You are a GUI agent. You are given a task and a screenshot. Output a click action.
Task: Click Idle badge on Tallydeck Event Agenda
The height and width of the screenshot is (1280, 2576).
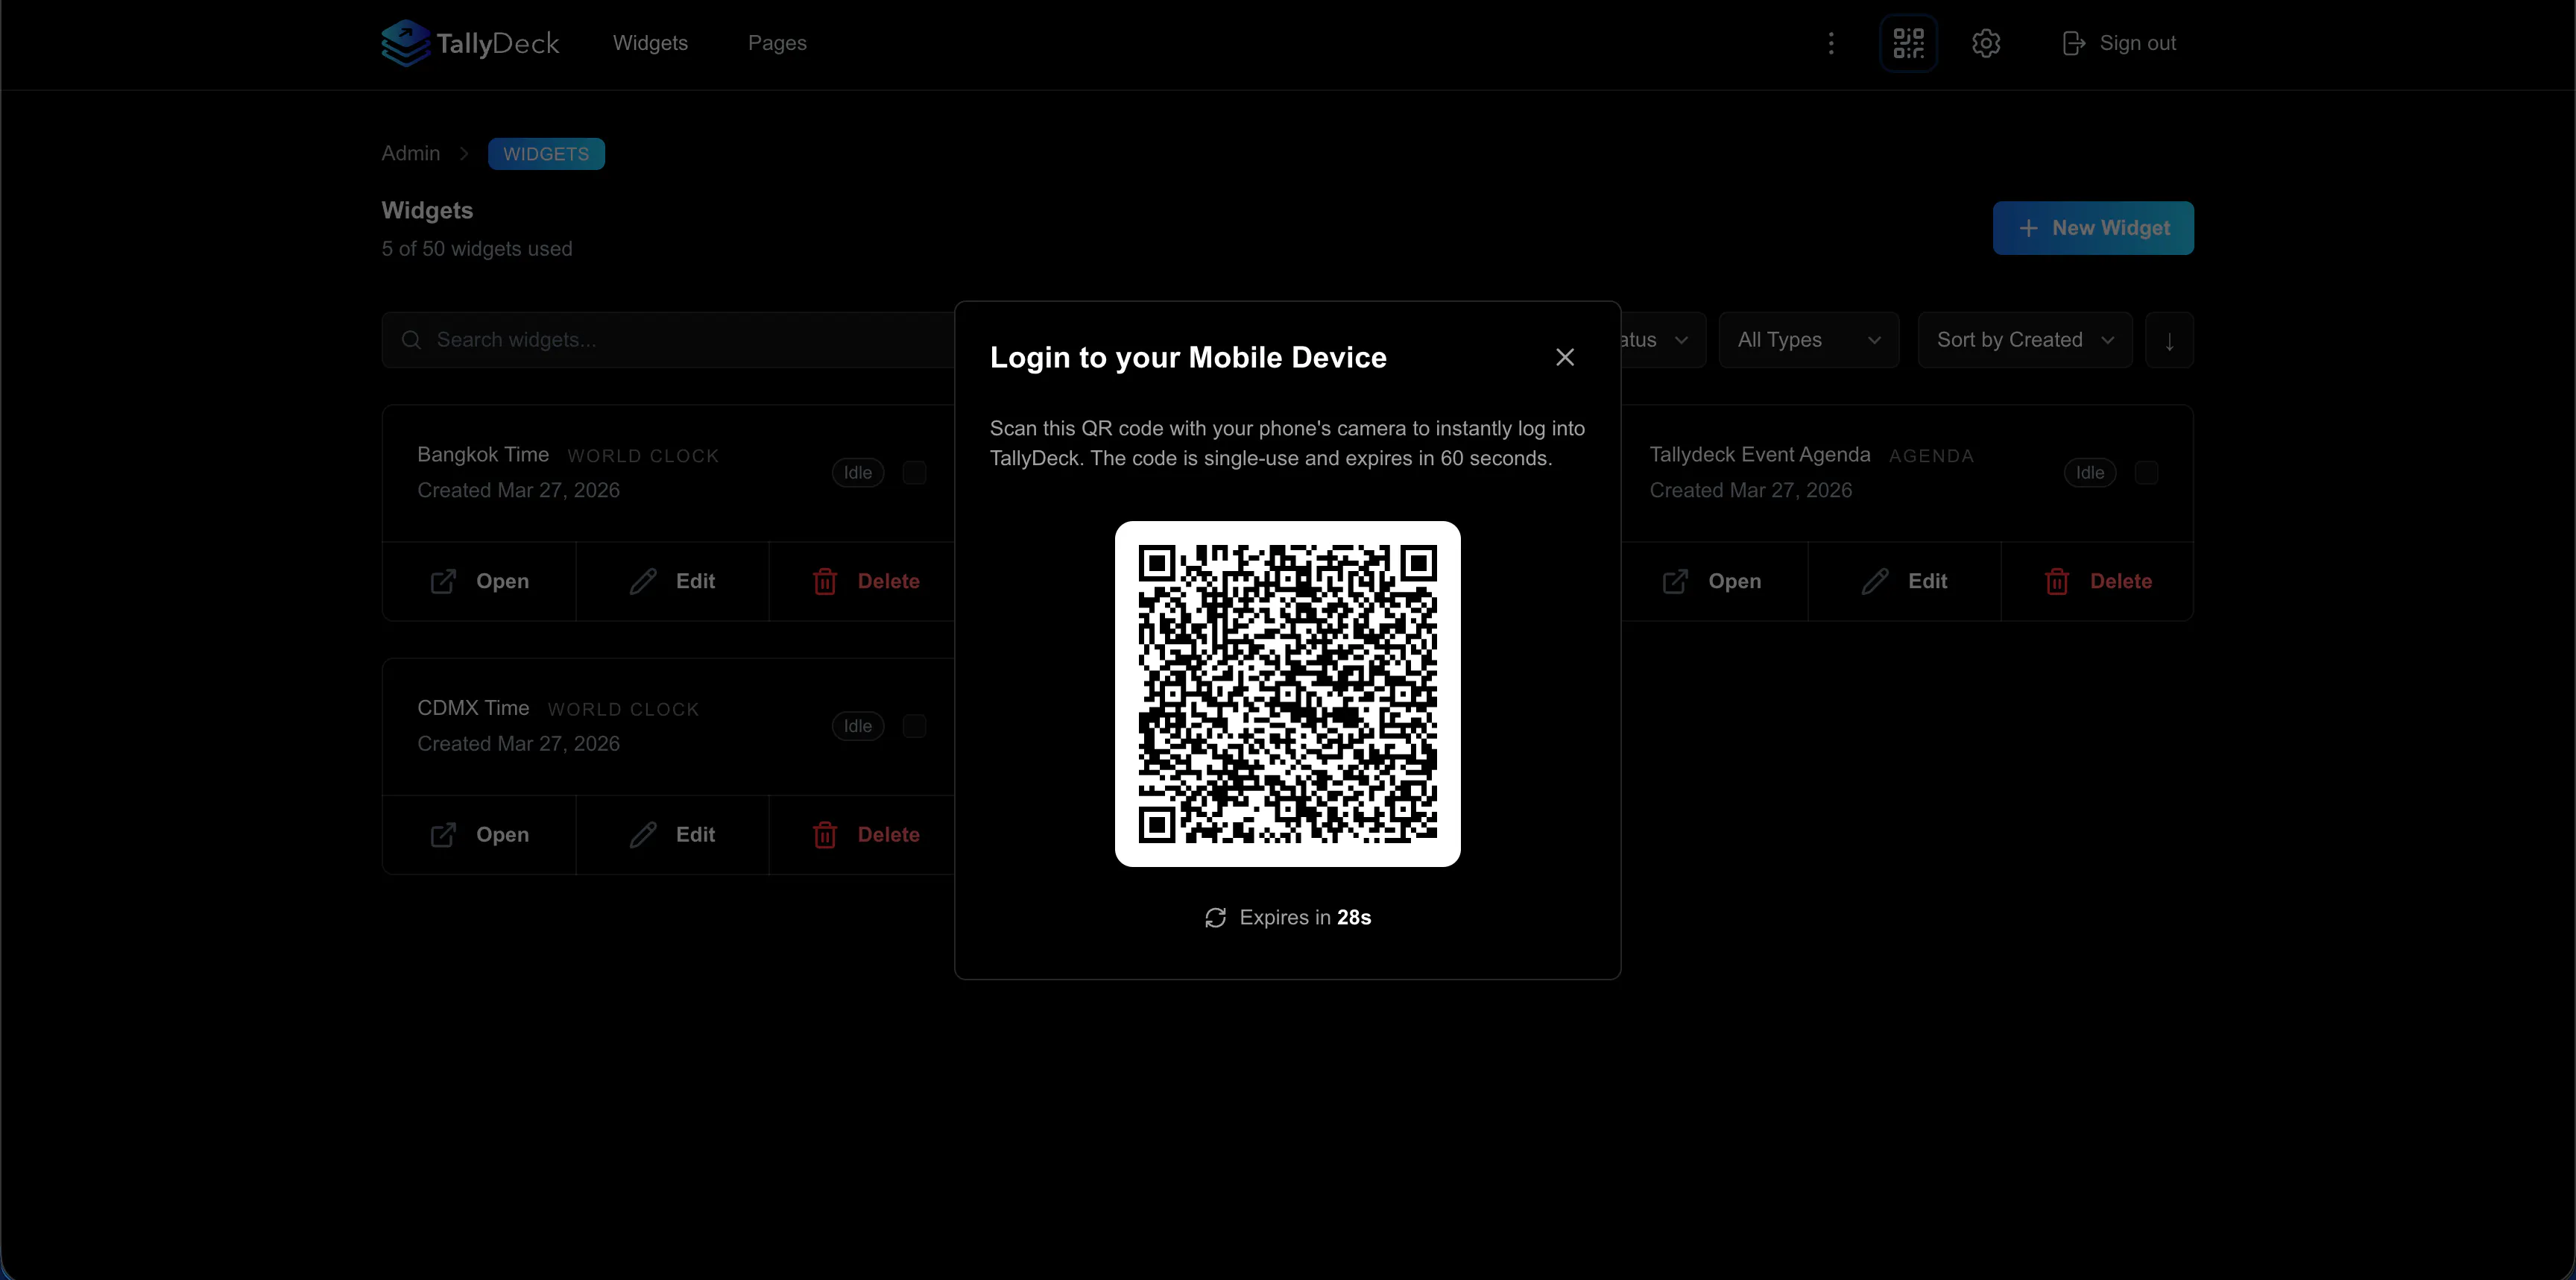tap(2090, 473)
